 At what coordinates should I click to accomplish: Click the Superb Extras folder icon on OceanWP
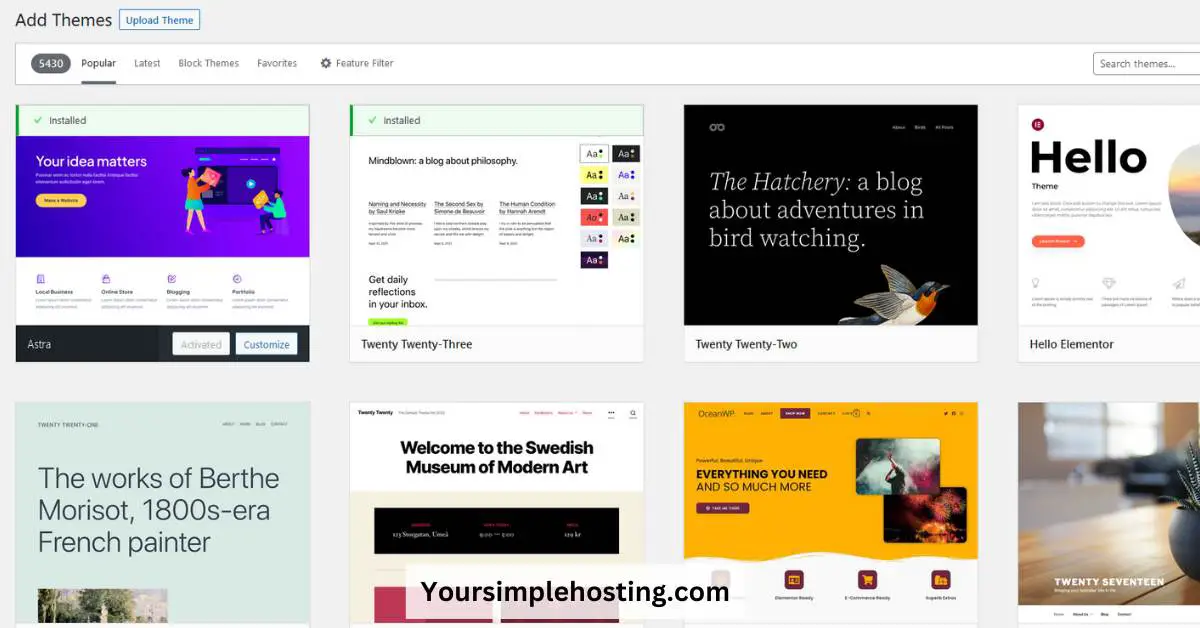(x=940, y=580)
